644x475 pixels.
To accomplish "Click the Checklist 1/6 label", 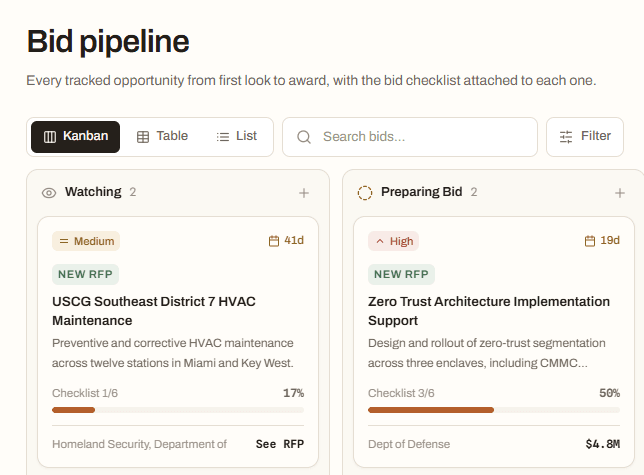I will pos(85,393).
